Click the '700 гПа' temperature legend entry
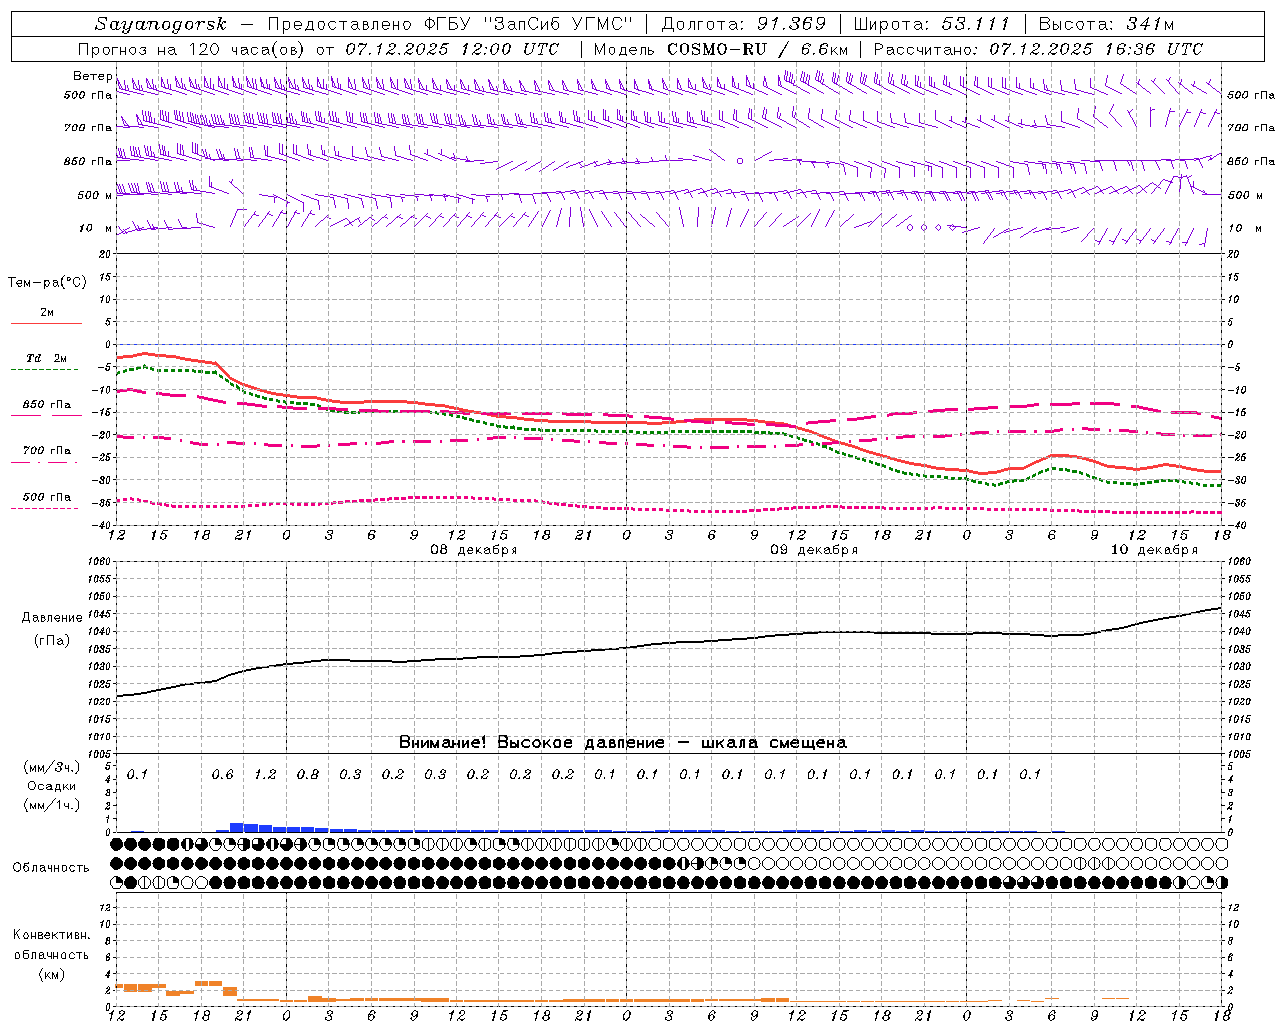This screenshot has width=1280, height=1024. [x=47, y=451]
